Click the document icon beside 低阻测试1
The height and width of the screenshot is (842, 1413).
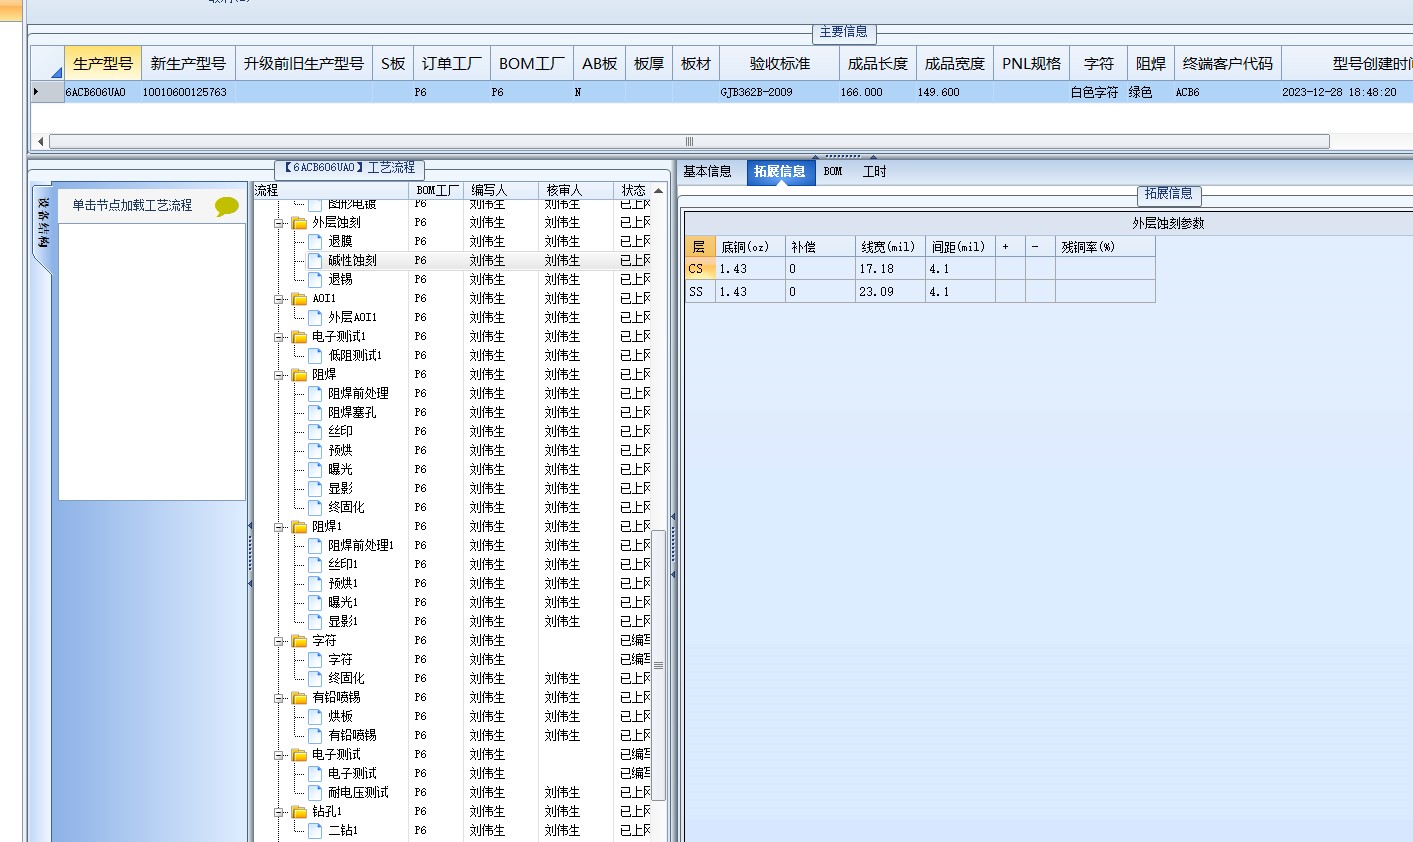[x=315, y=355]
